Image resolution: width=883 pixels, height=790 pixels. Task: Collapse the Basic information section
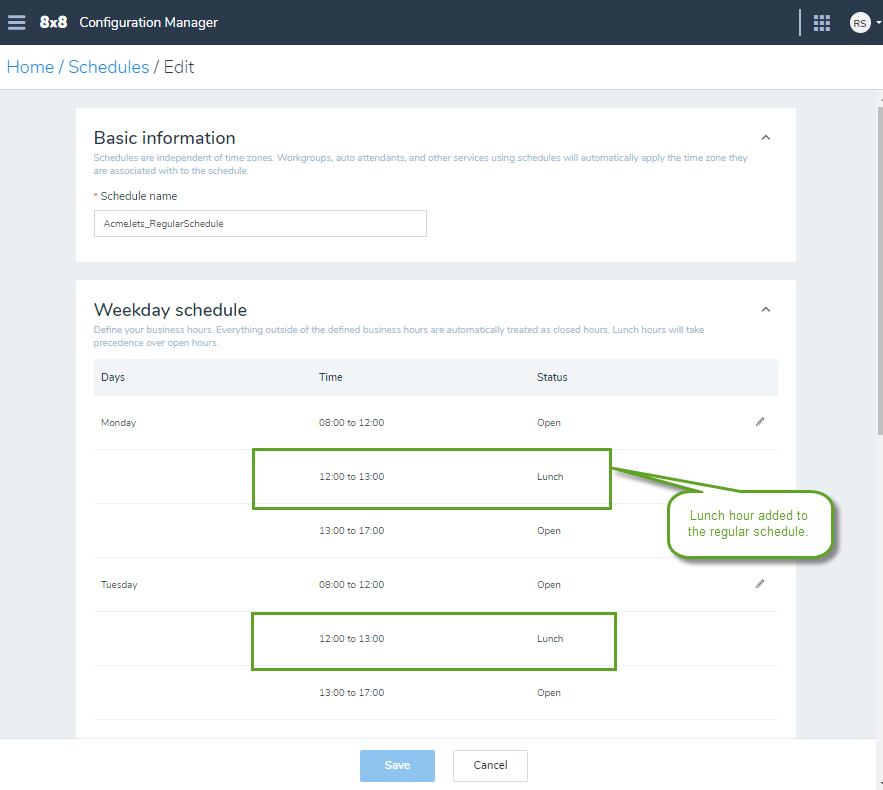[765, 137]
